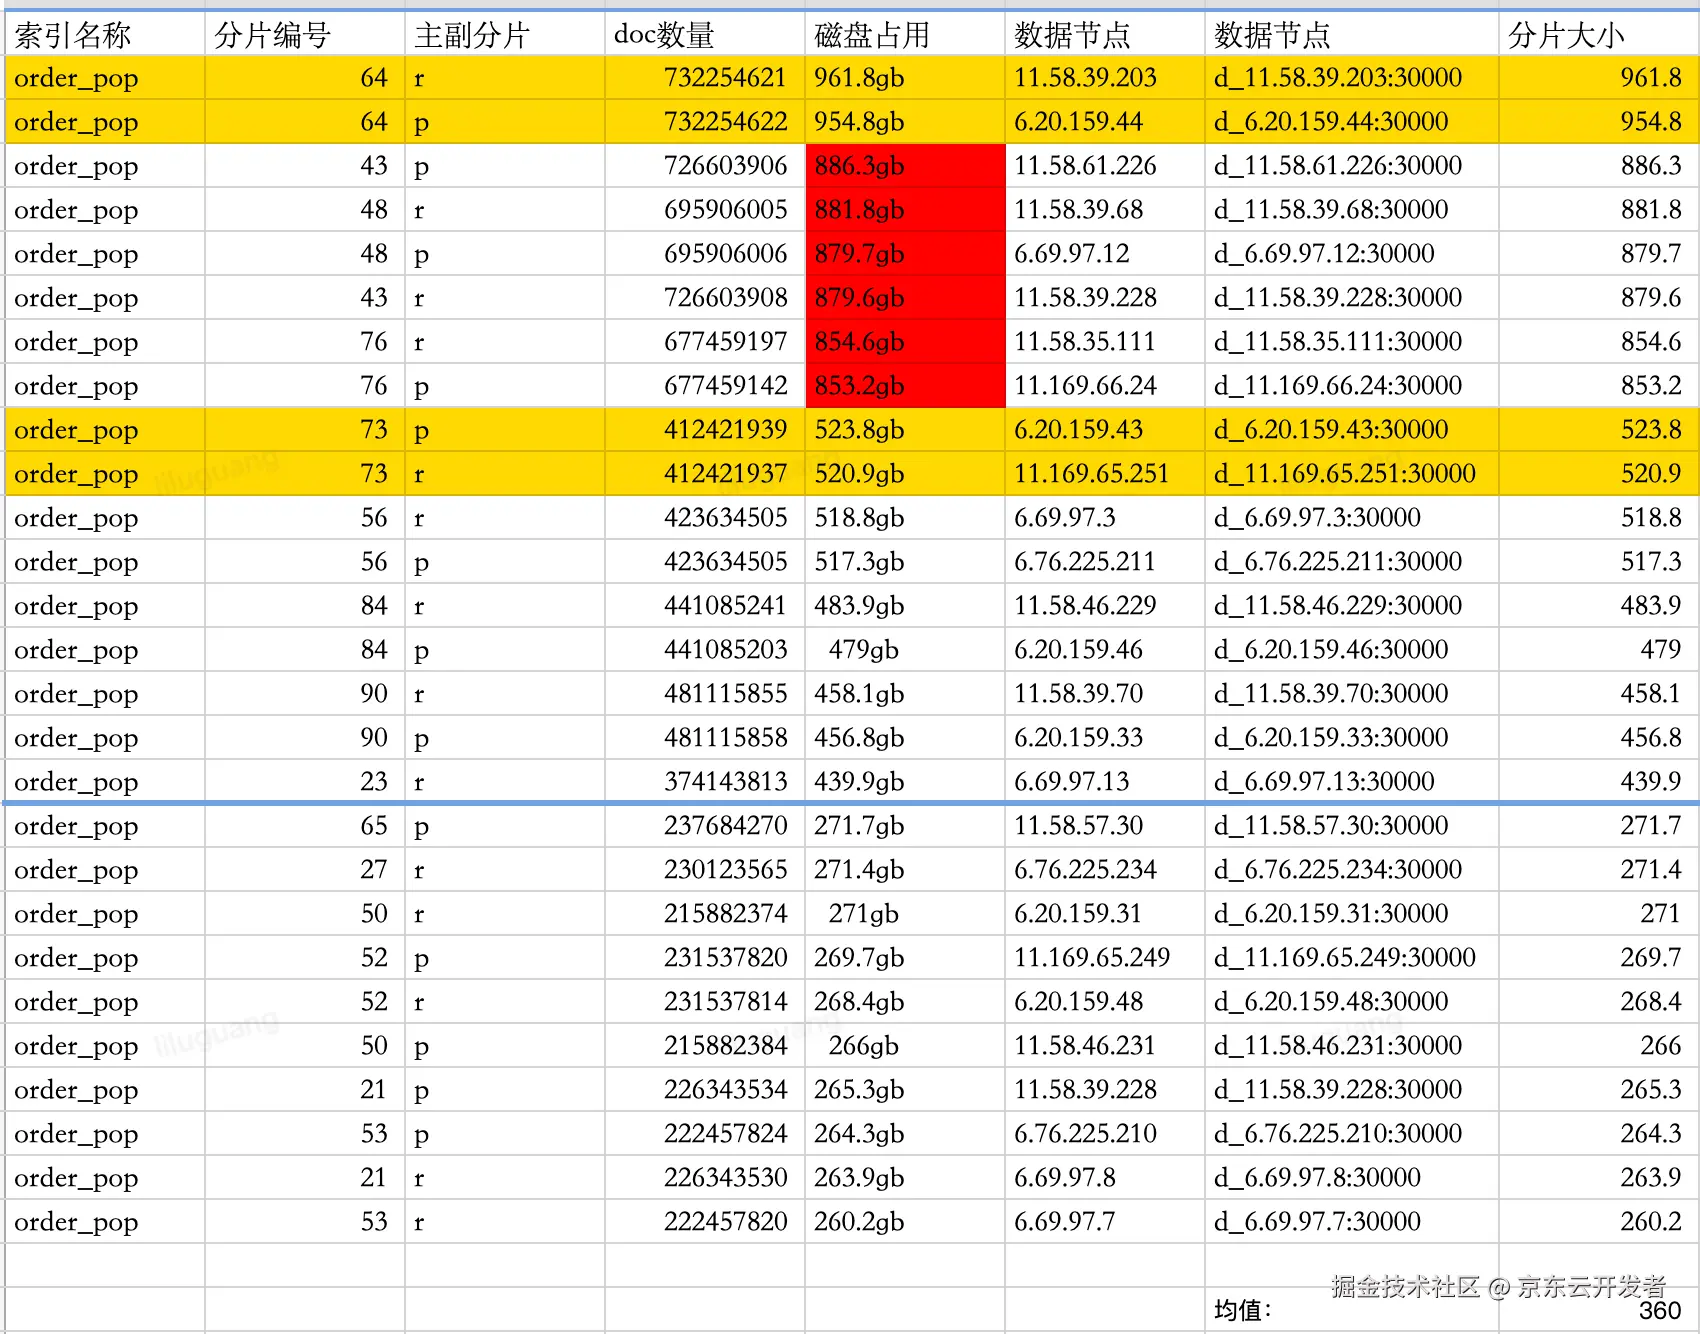Choose the 458.1gb cell
Viewport: 1700px width, 1334px height.
point(905,694)
